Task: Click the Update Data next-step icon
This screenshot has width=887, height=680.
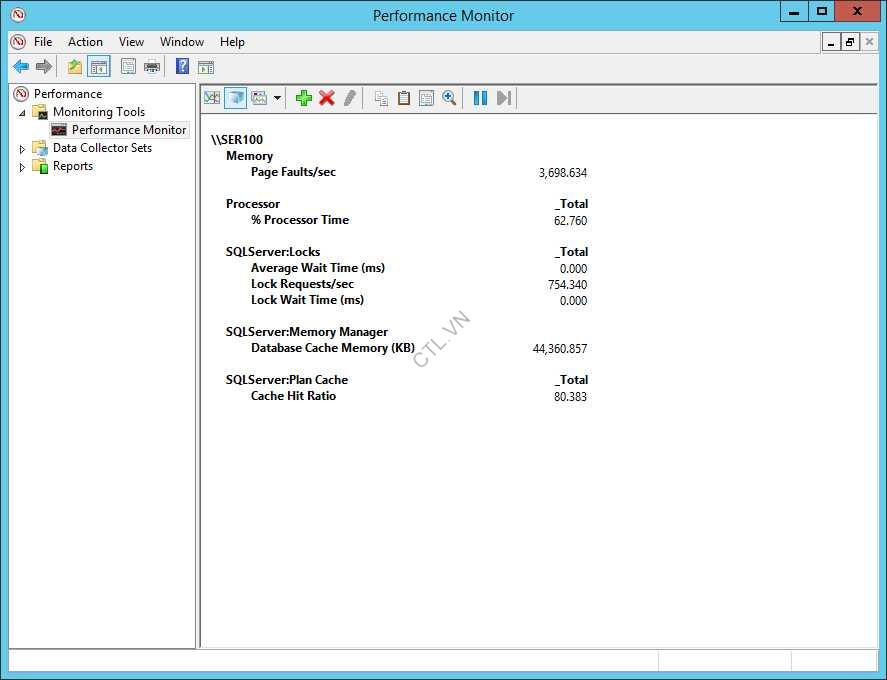Action: (x=504, y=97)
